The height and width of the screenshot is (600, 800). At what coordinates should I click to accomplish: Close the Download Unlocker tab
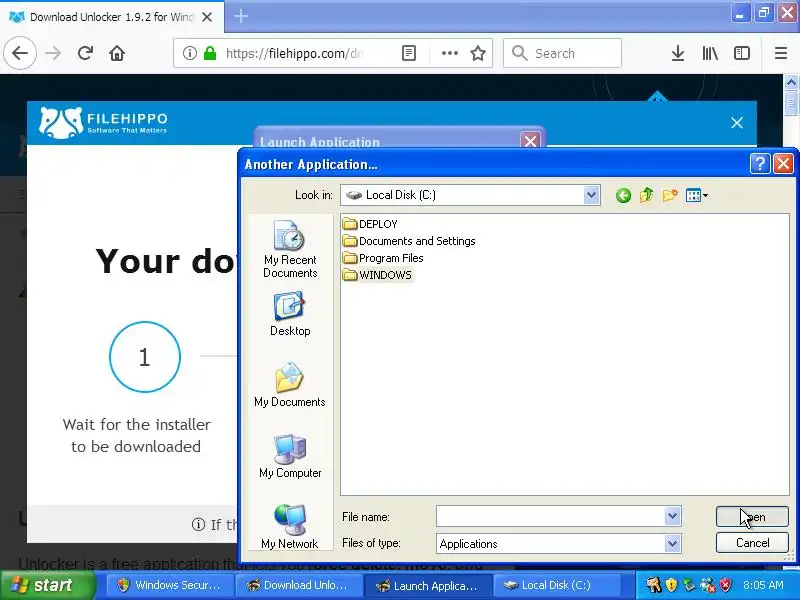(207, 17)
